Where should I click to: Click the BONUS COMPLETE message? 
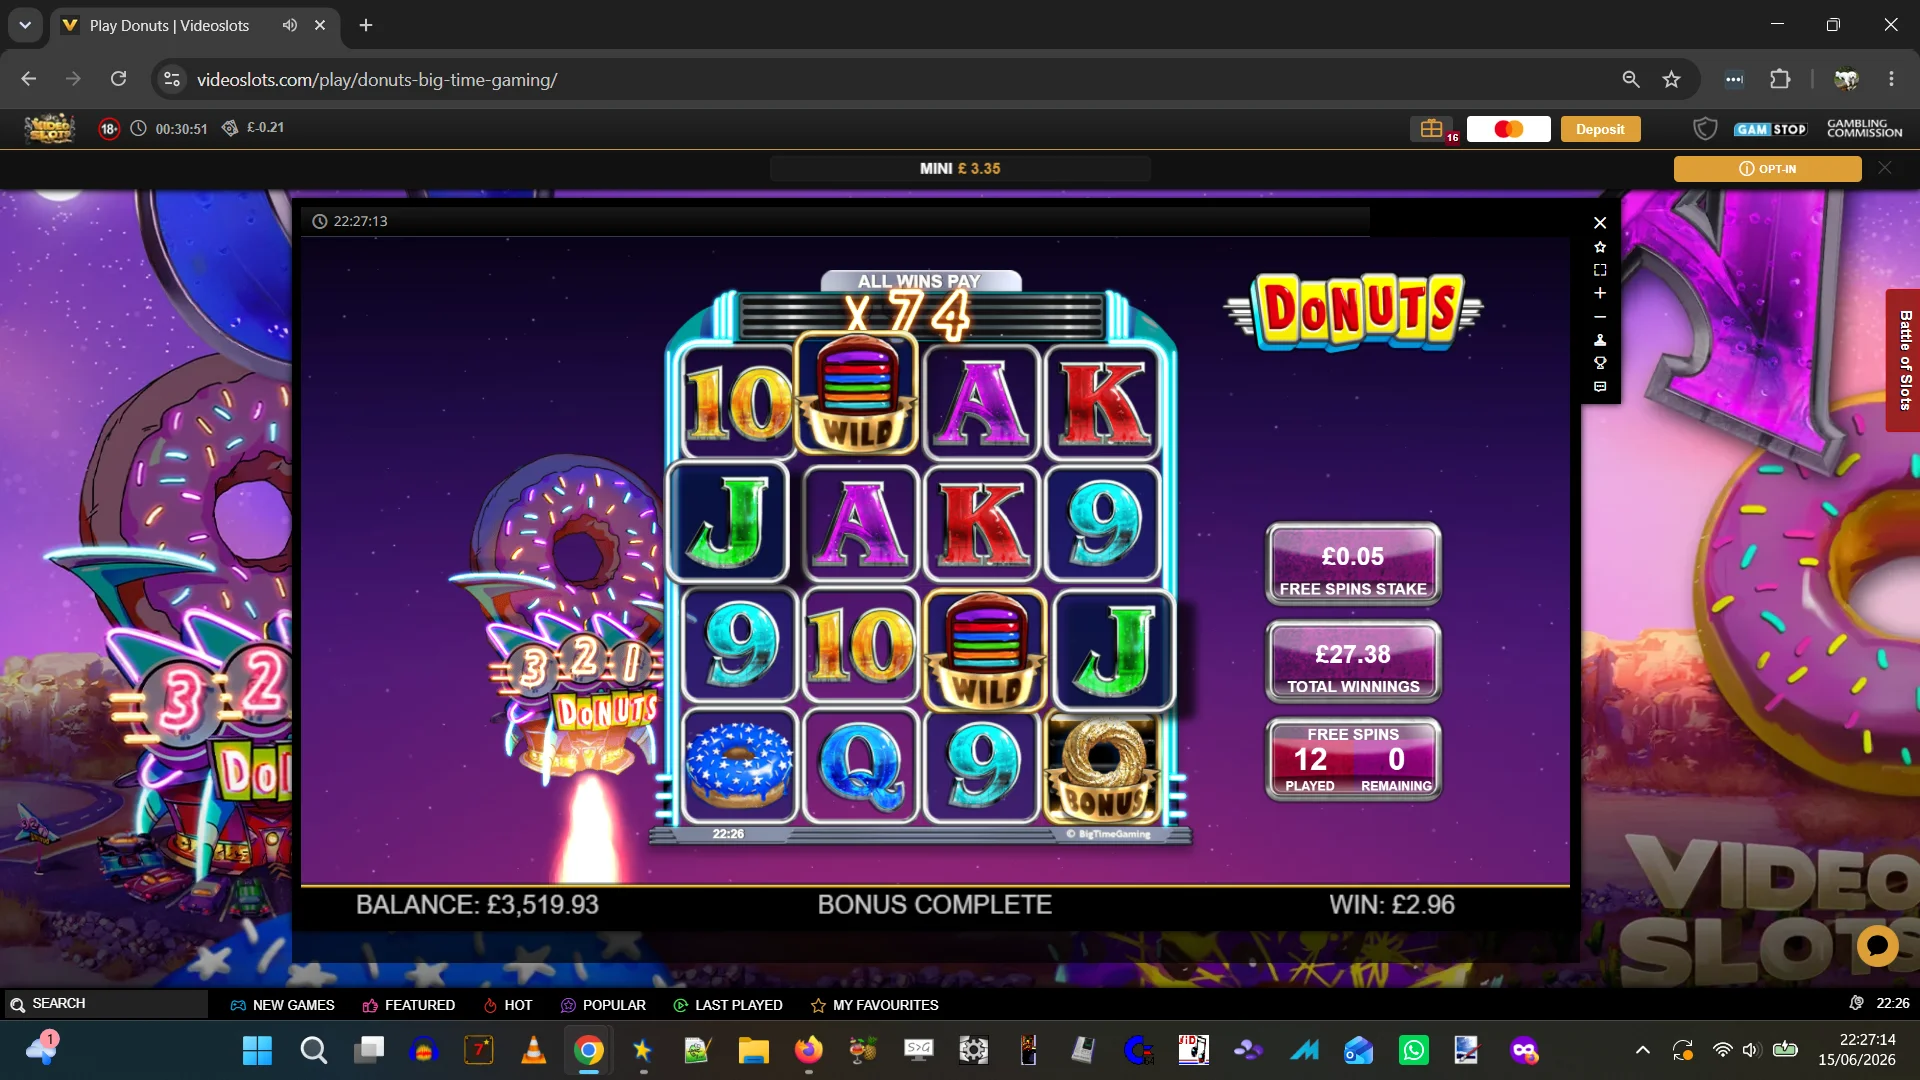pos(934,905)
